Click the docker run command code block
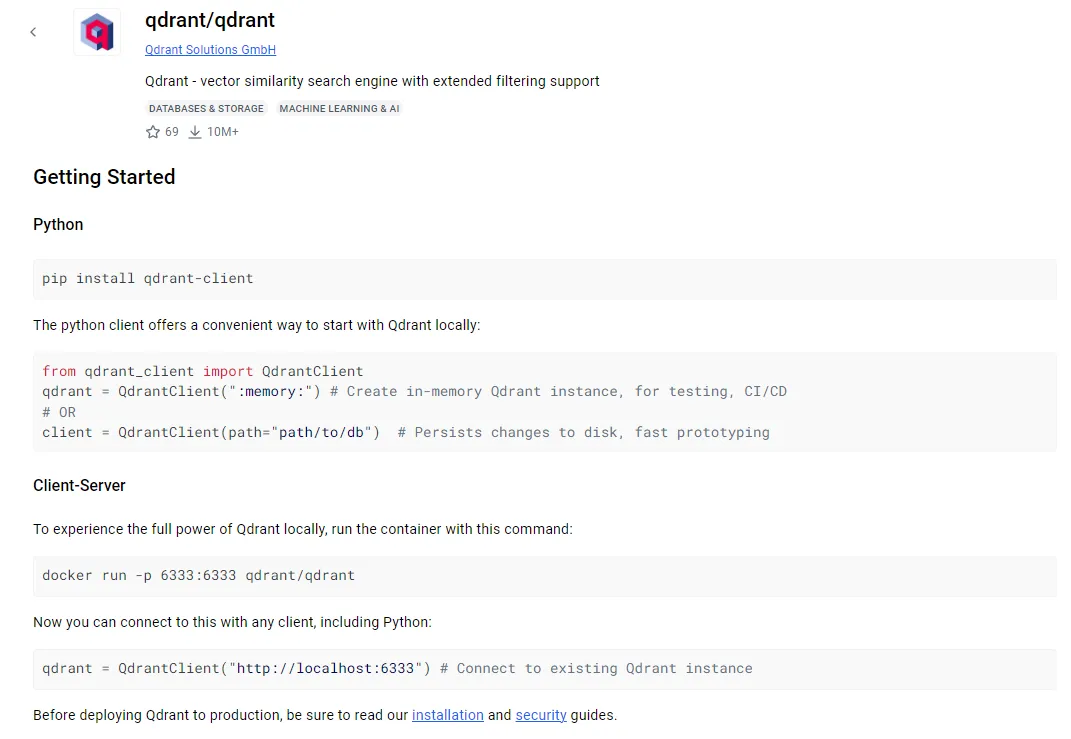 pos(545,576)
